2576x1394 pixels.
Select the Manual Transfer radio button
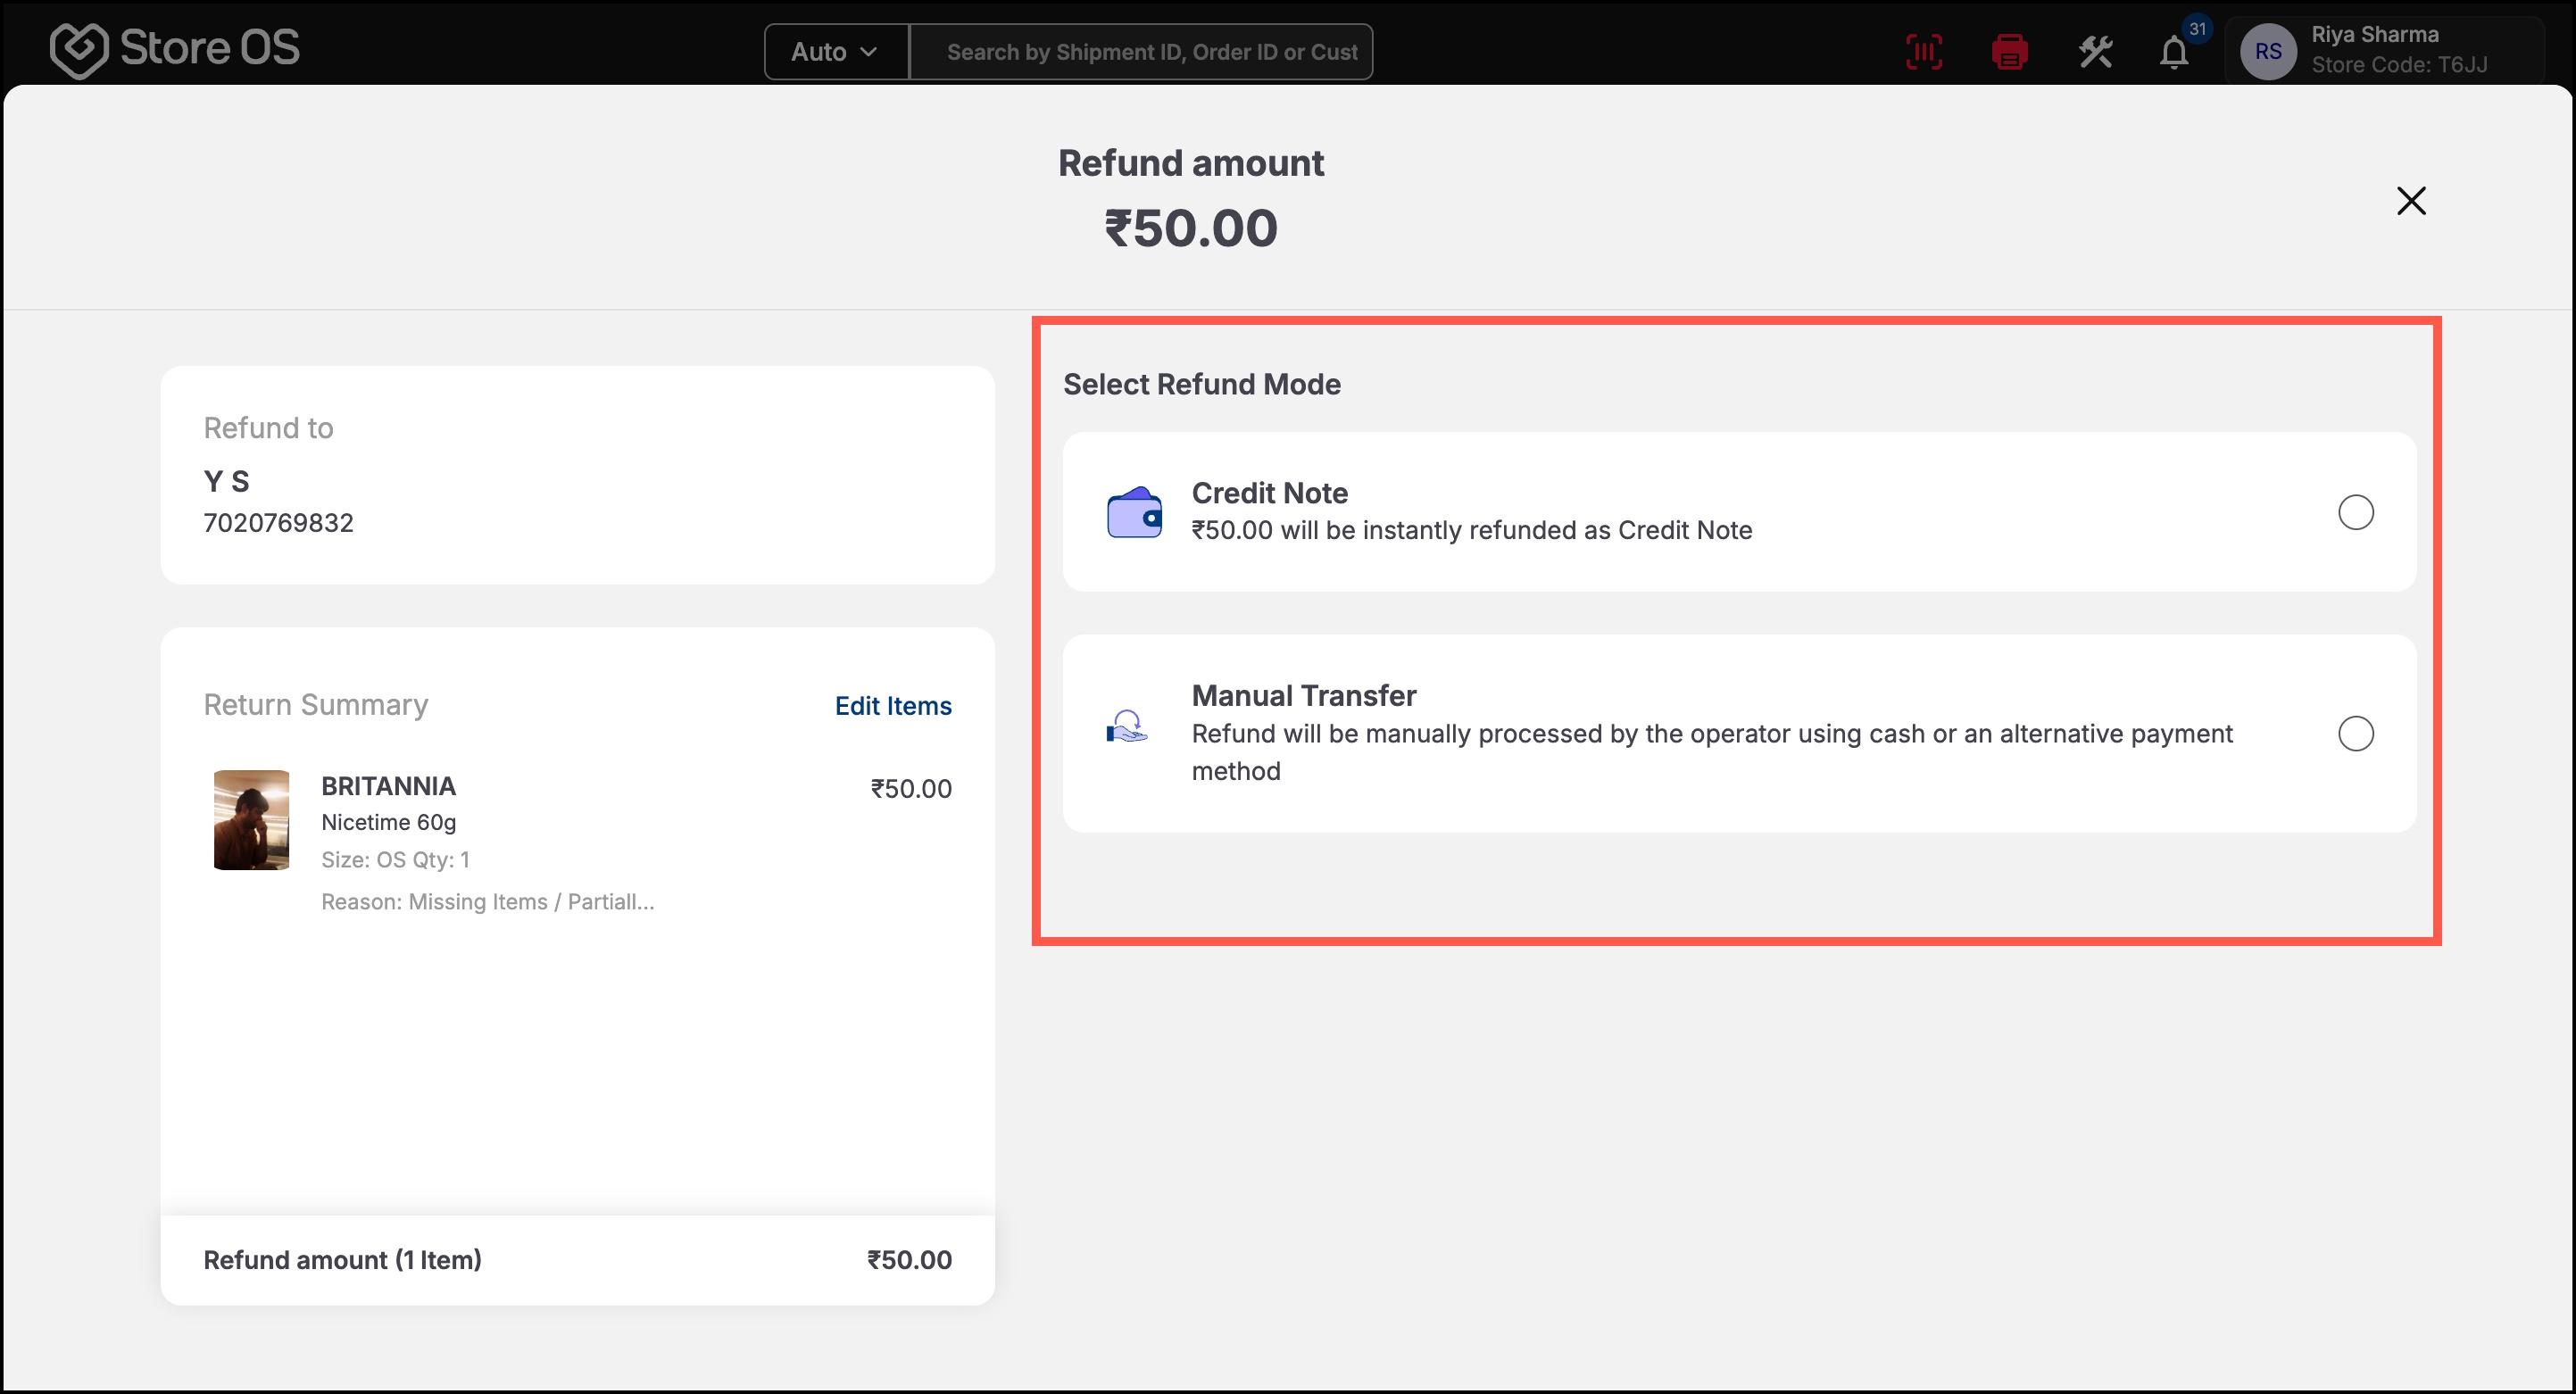tap(2356, 733)
